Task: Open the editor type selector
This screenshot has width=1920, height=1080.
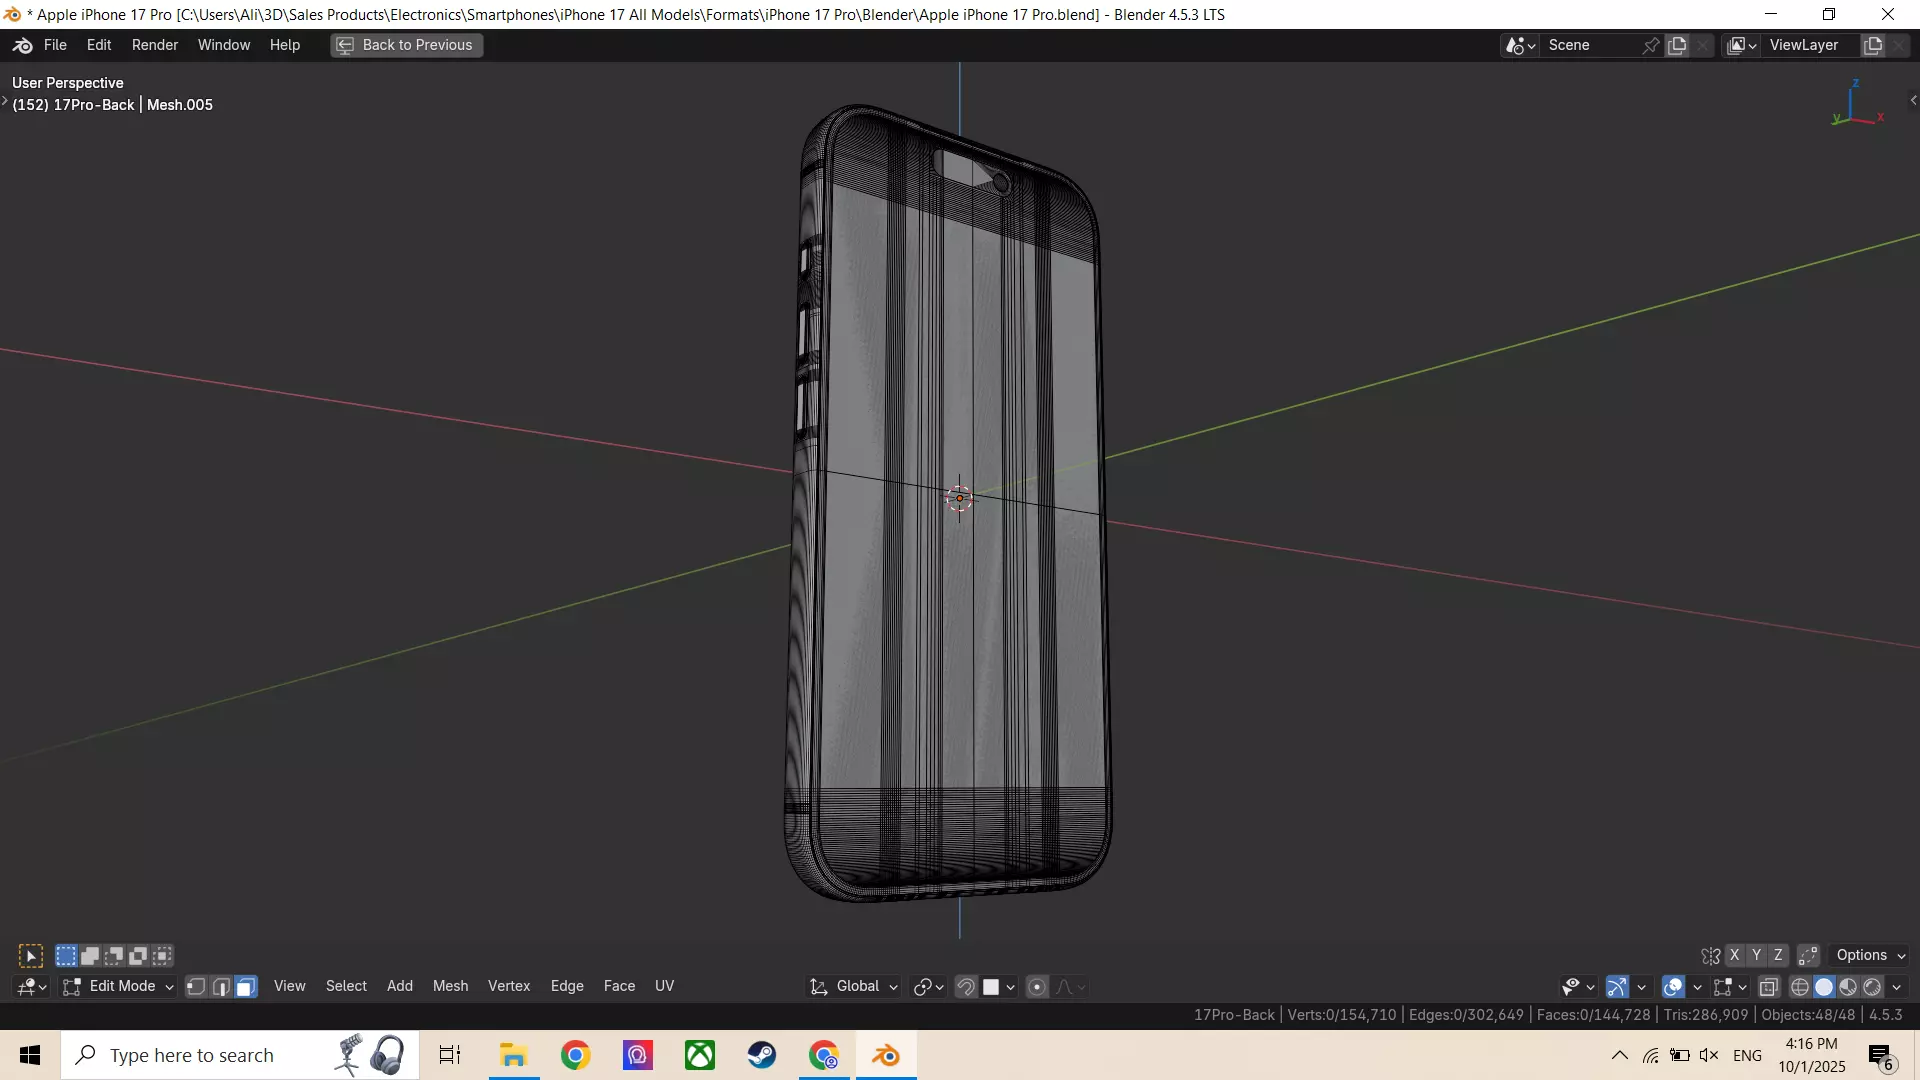Action: pyautogui.click(x=32, y=987)
